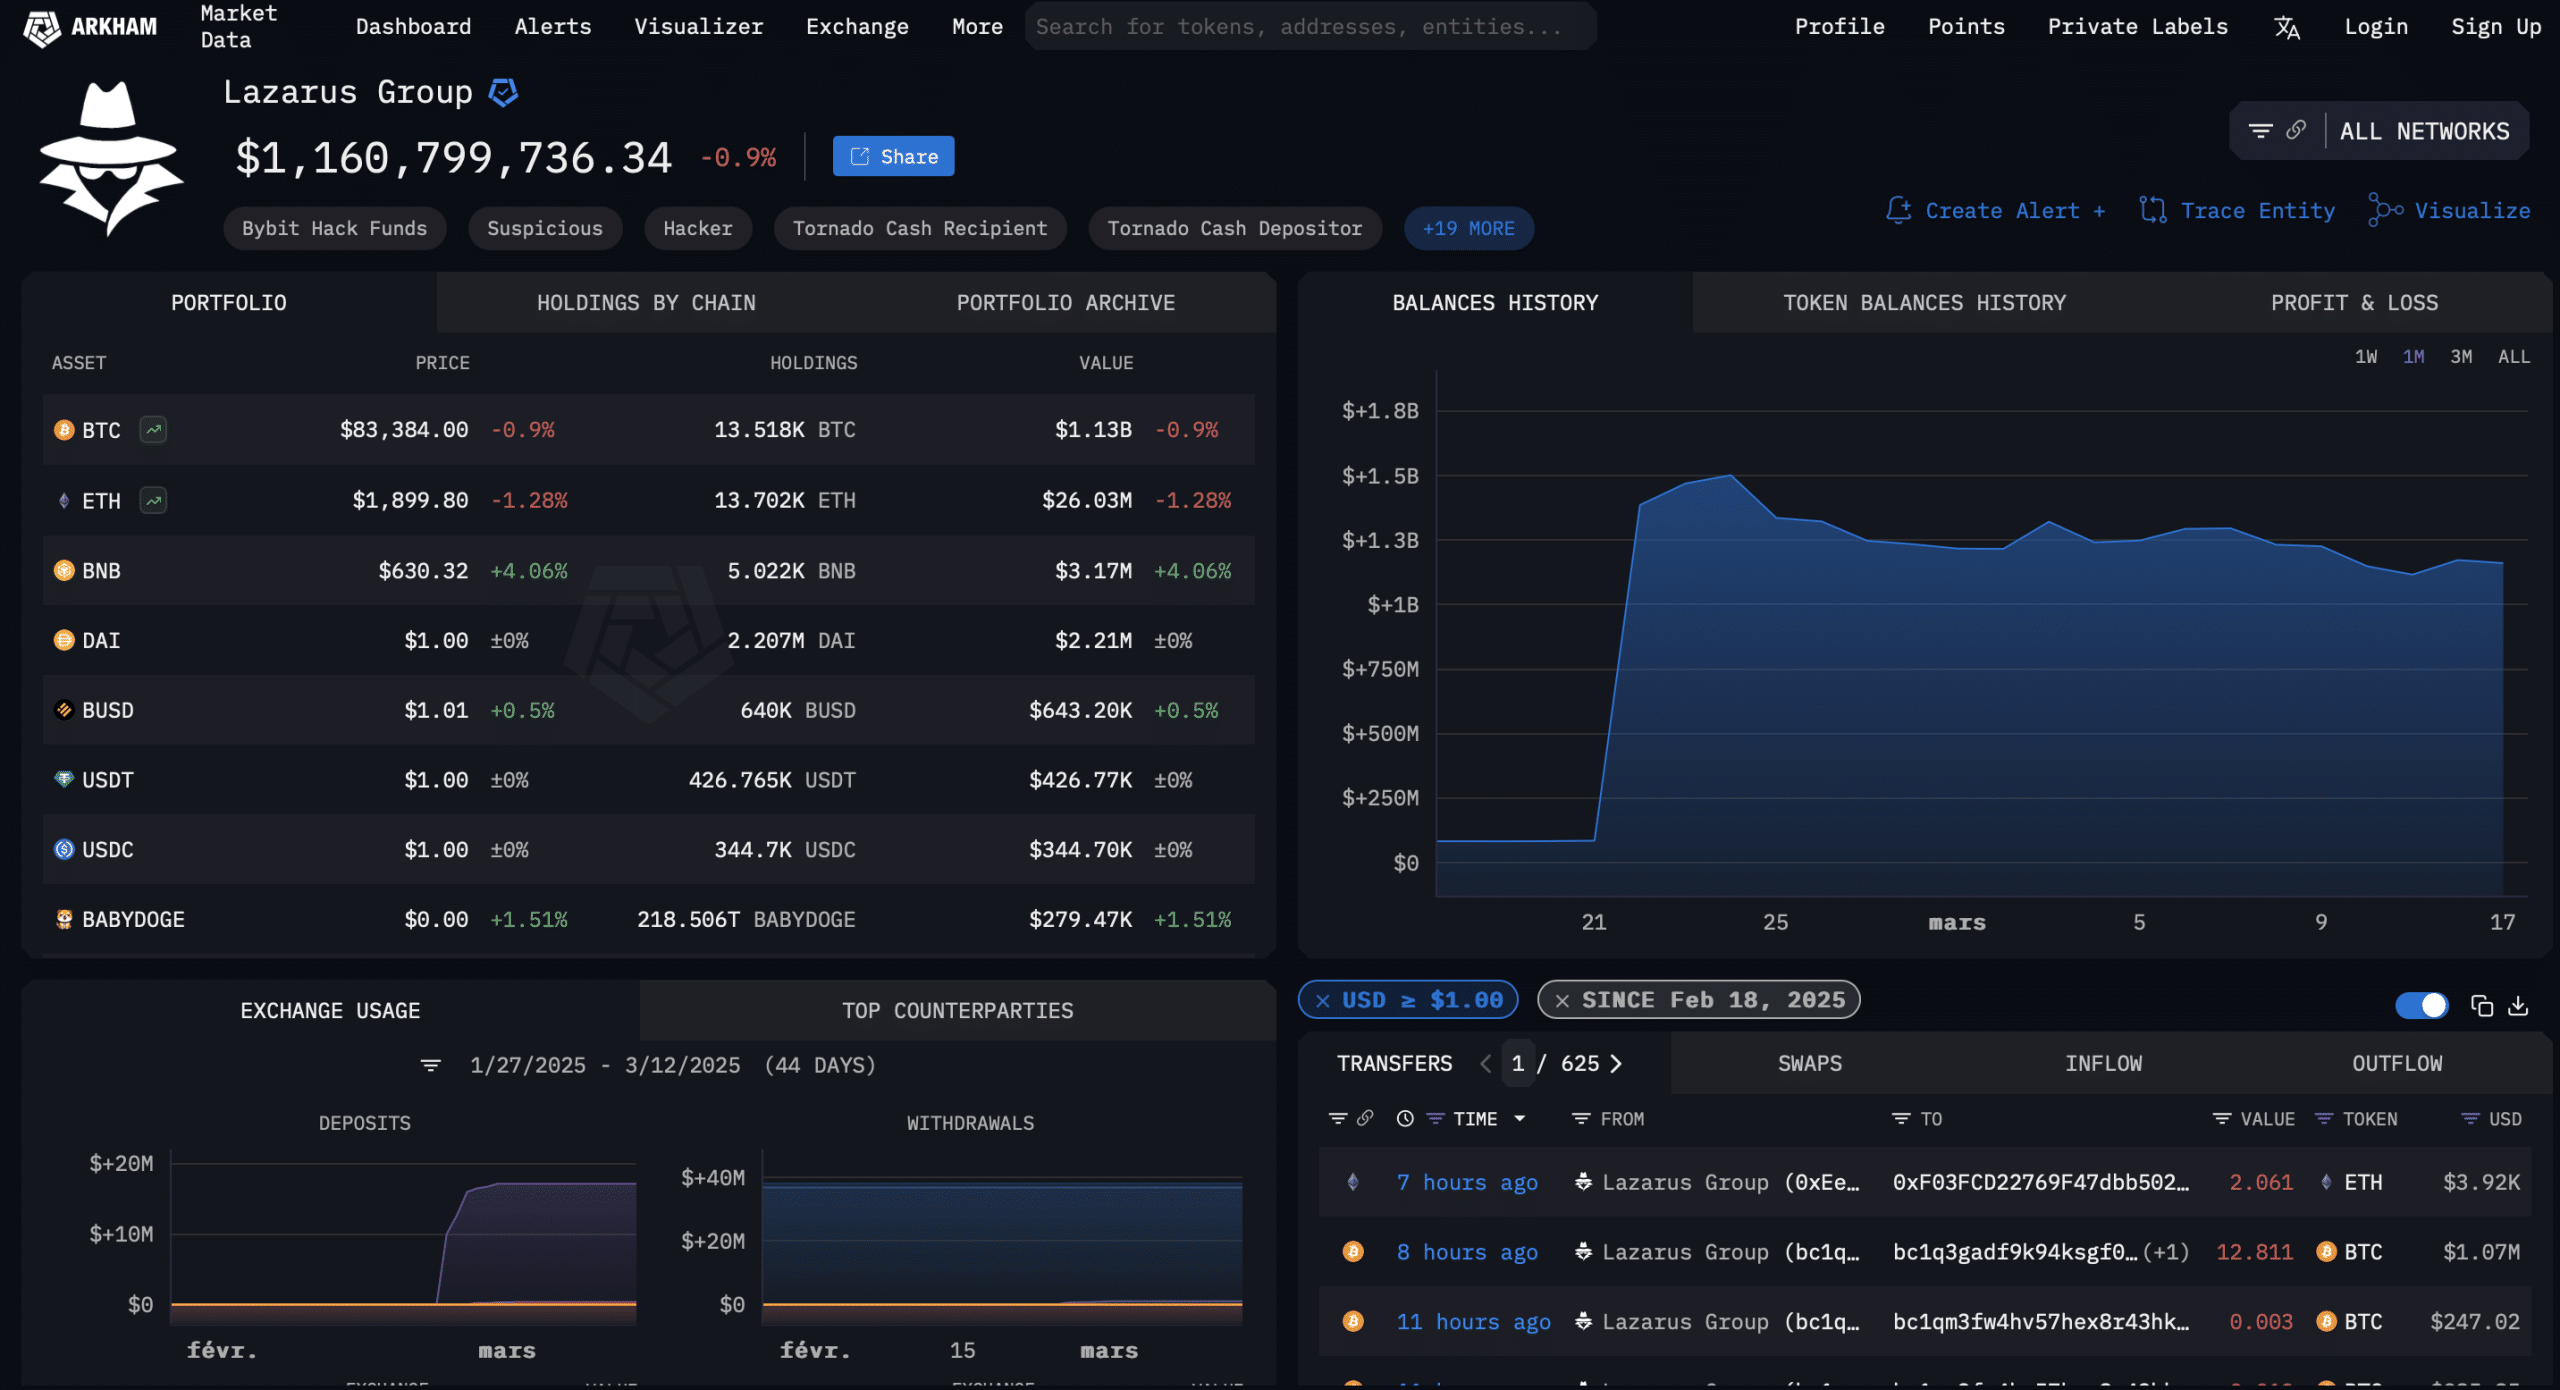Remove the USD ≥ $1.00 filter

point(1323,1001)
